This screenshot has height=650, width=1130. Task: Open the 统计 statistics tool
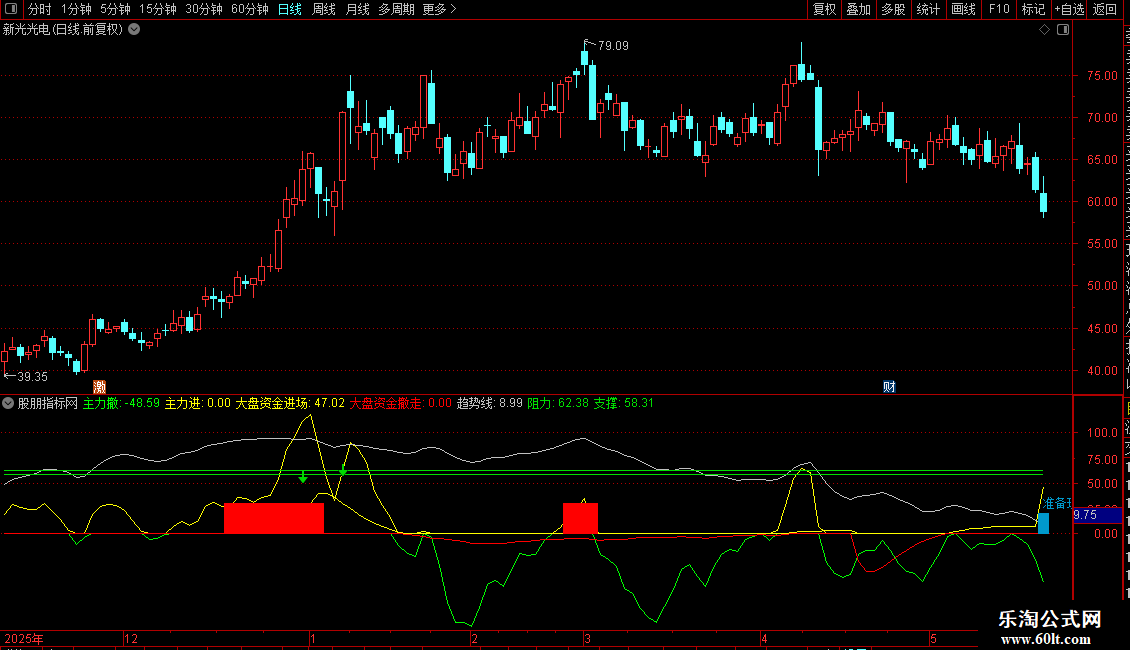pyautogui.click(x=928, y=9)
